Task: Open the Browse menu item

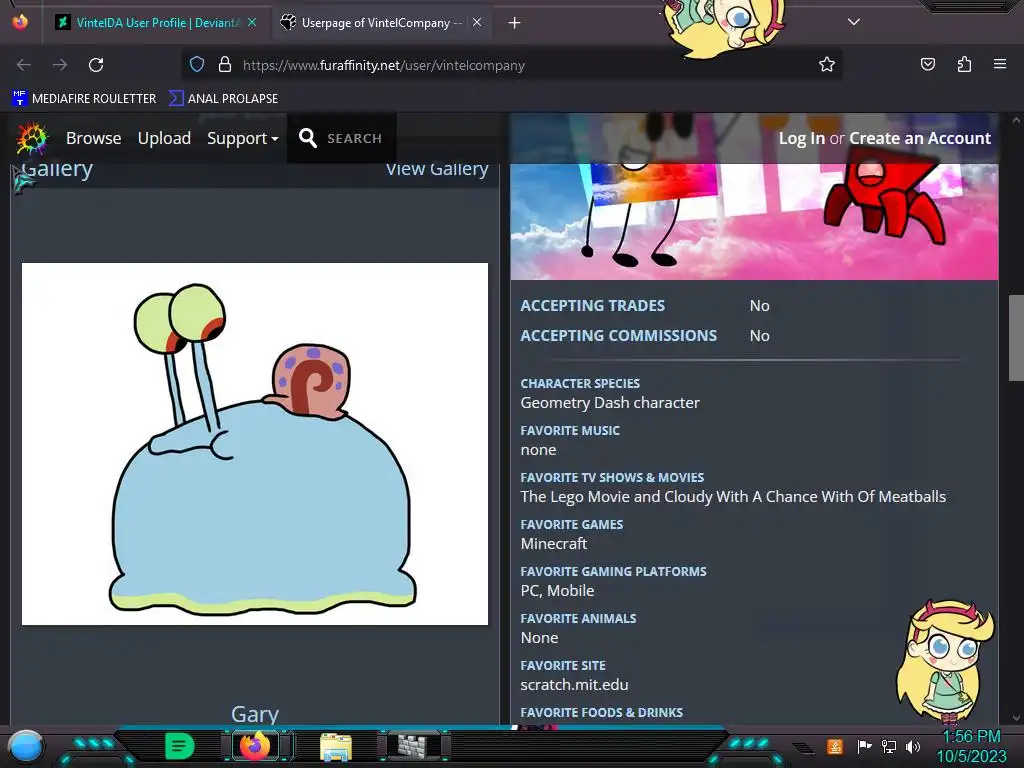Action: coord(93,138)
